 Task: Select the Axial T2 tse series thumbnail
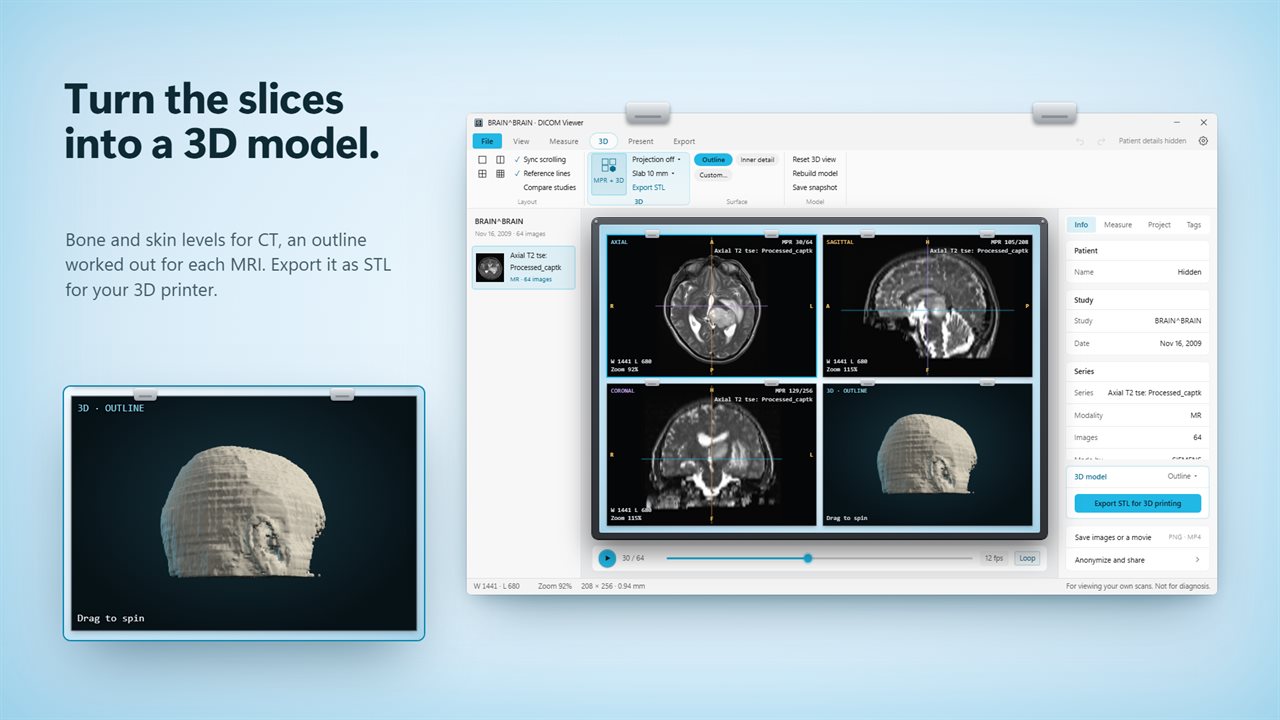coord(524,267)
